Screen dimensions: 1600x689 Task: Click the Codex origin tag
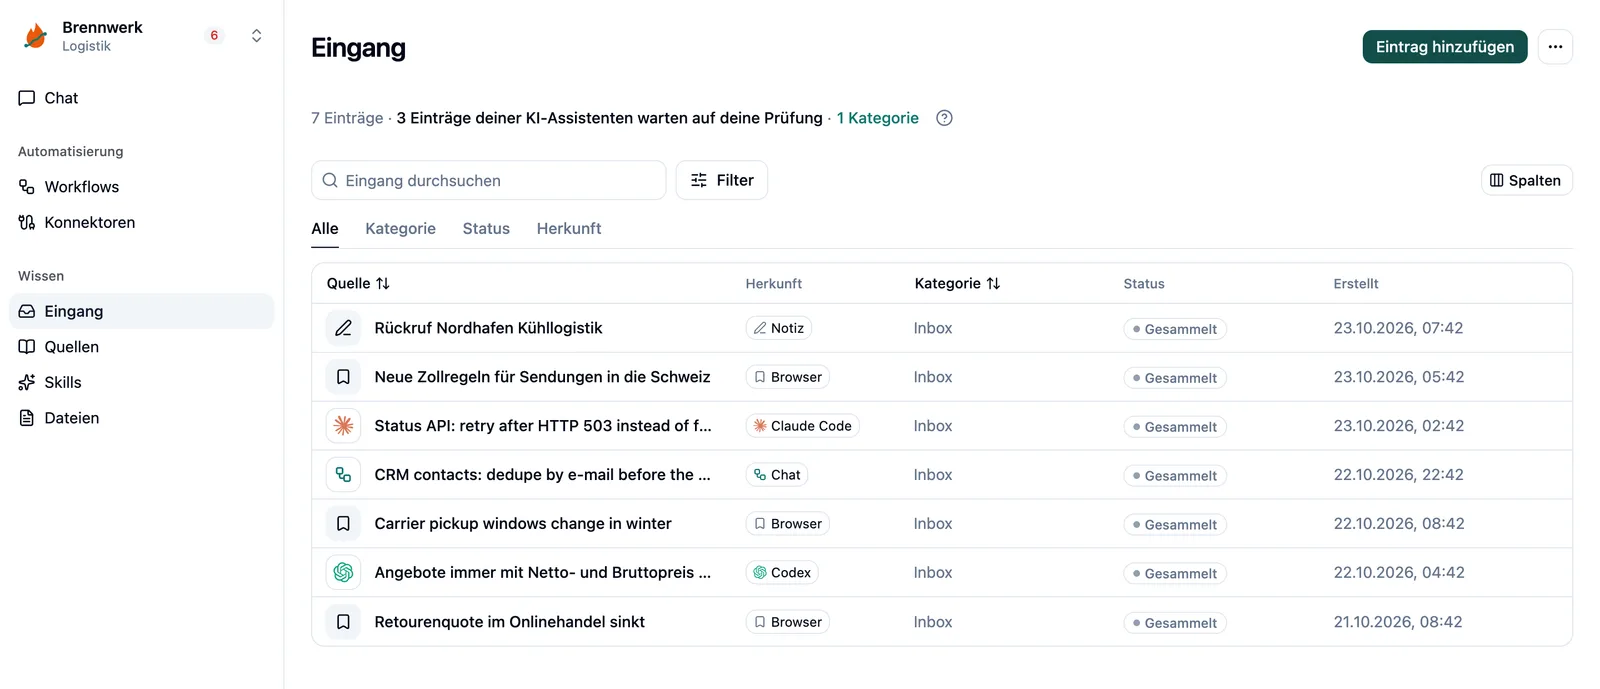click(x=782, y=573)
